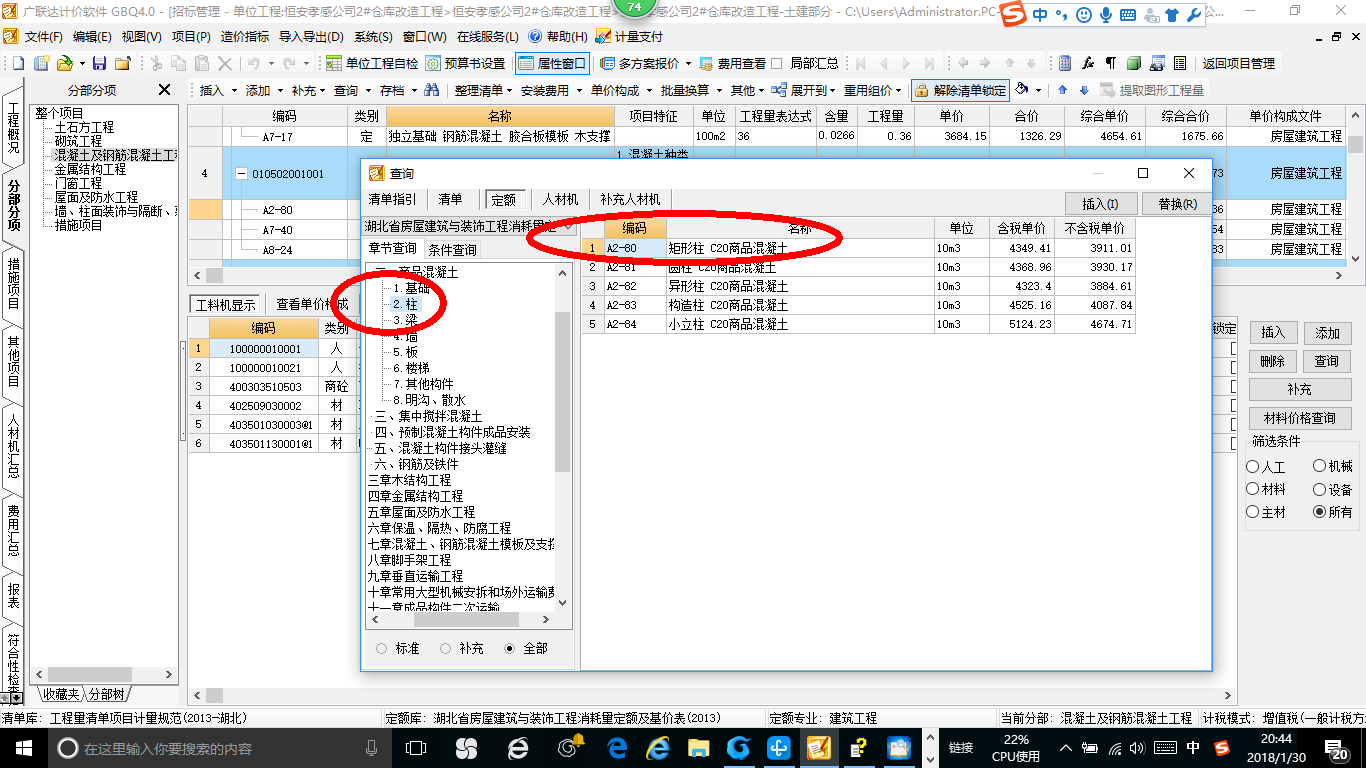Switch to 条件查询 tab
The image size is (1366, 768).
pos(452,249)
